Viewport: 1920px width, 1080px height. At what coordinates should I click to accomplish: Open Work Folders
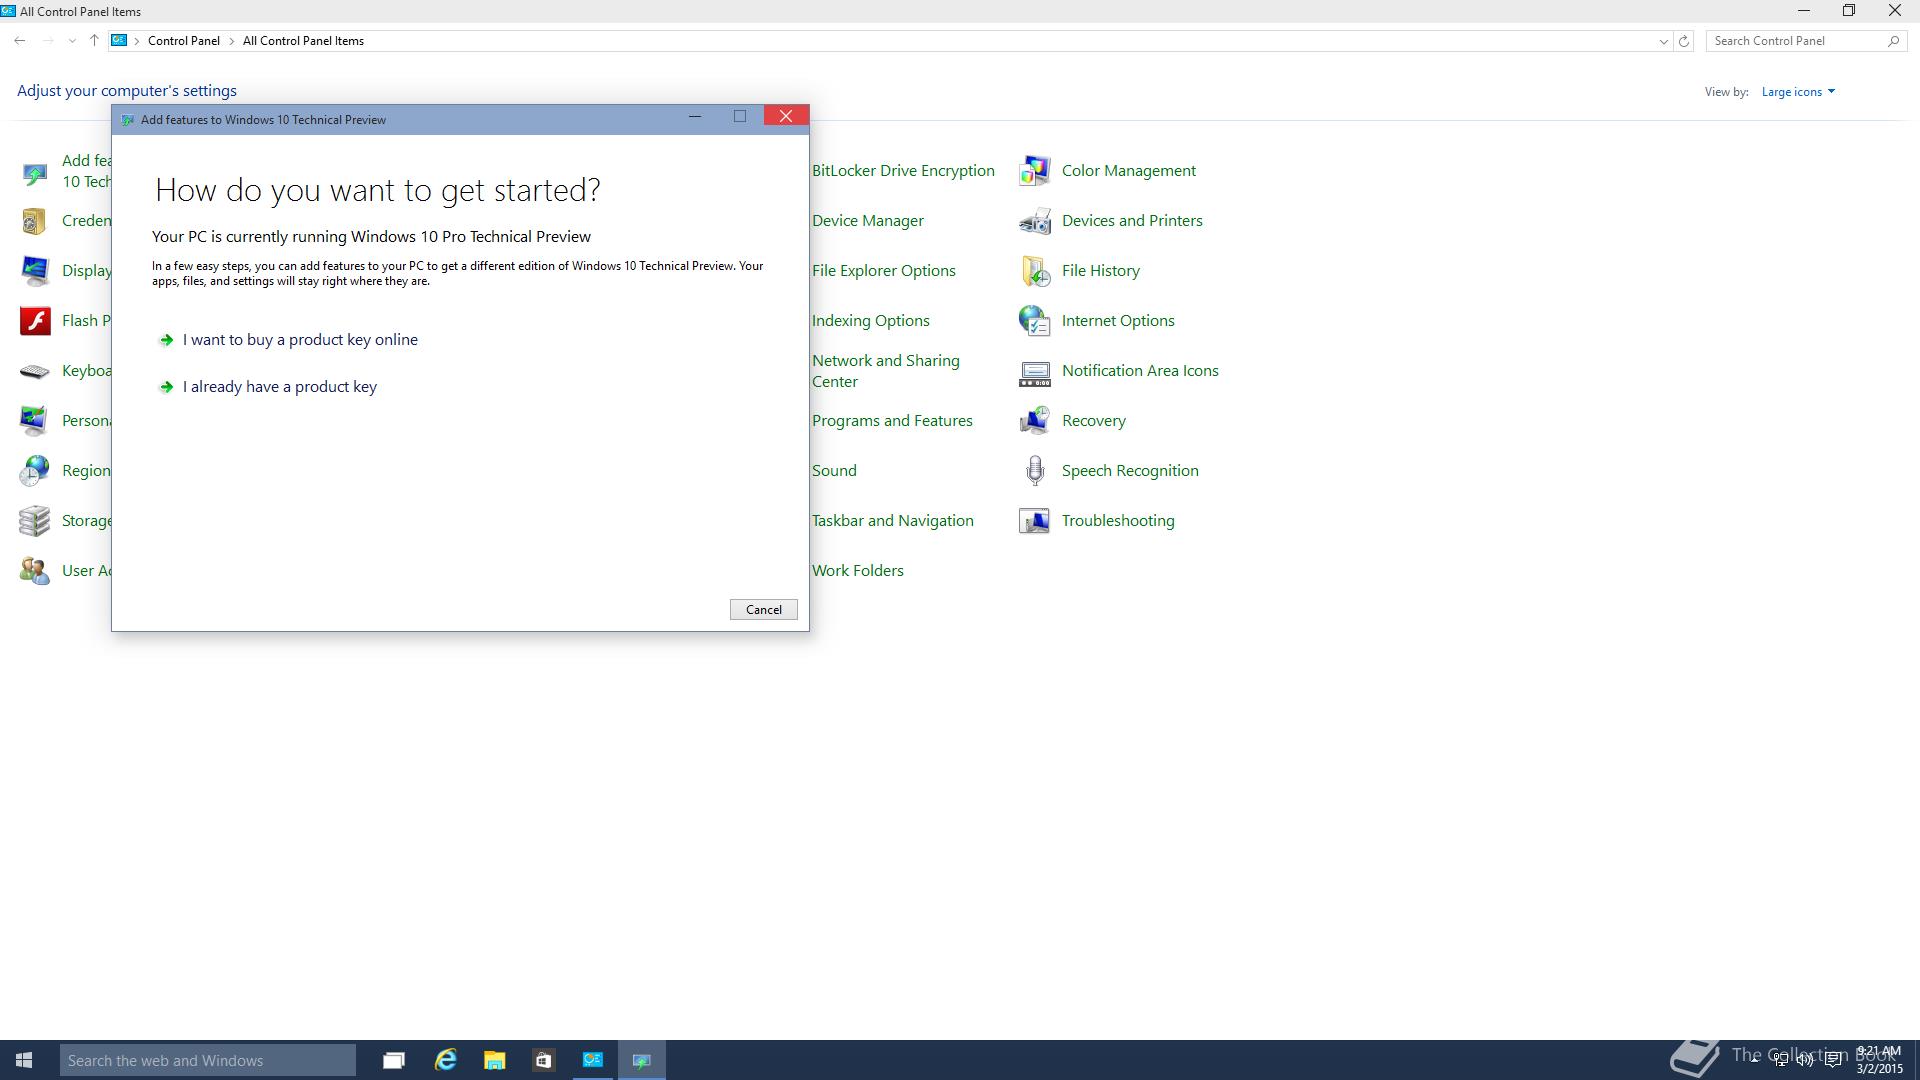(x=858, y=571)
